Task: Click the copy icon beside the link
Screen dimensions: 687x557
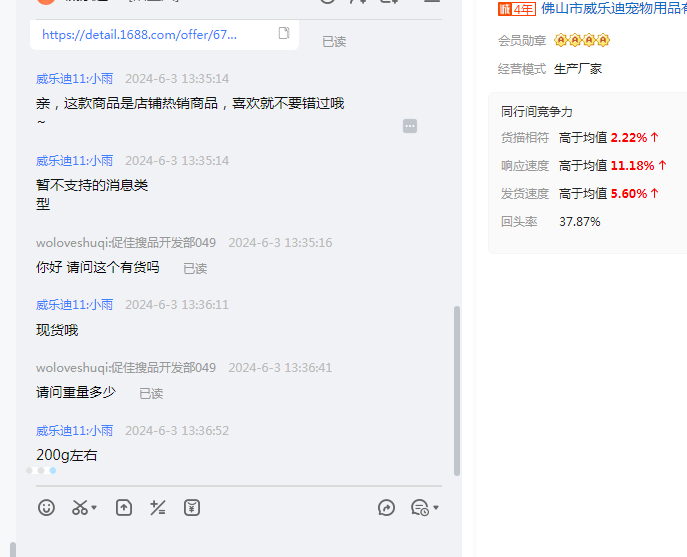Action: pyautogui.click(x=284, y=33)
